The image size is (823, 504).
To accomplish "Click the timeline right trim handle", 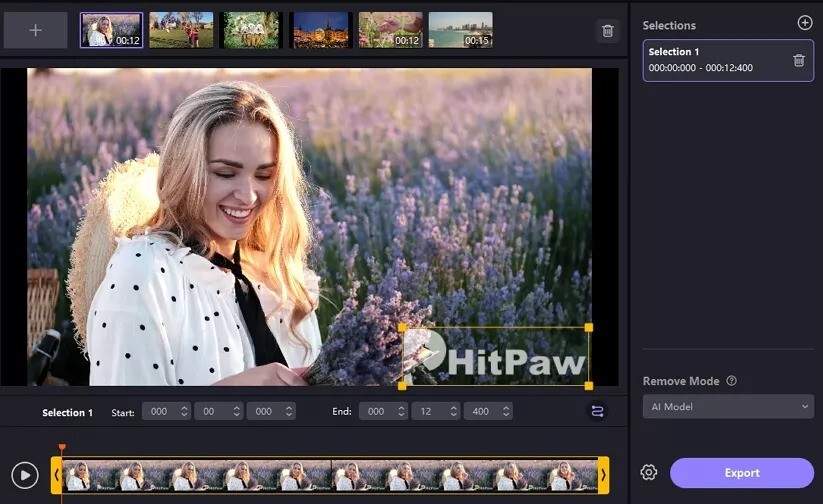I will 604,475.
